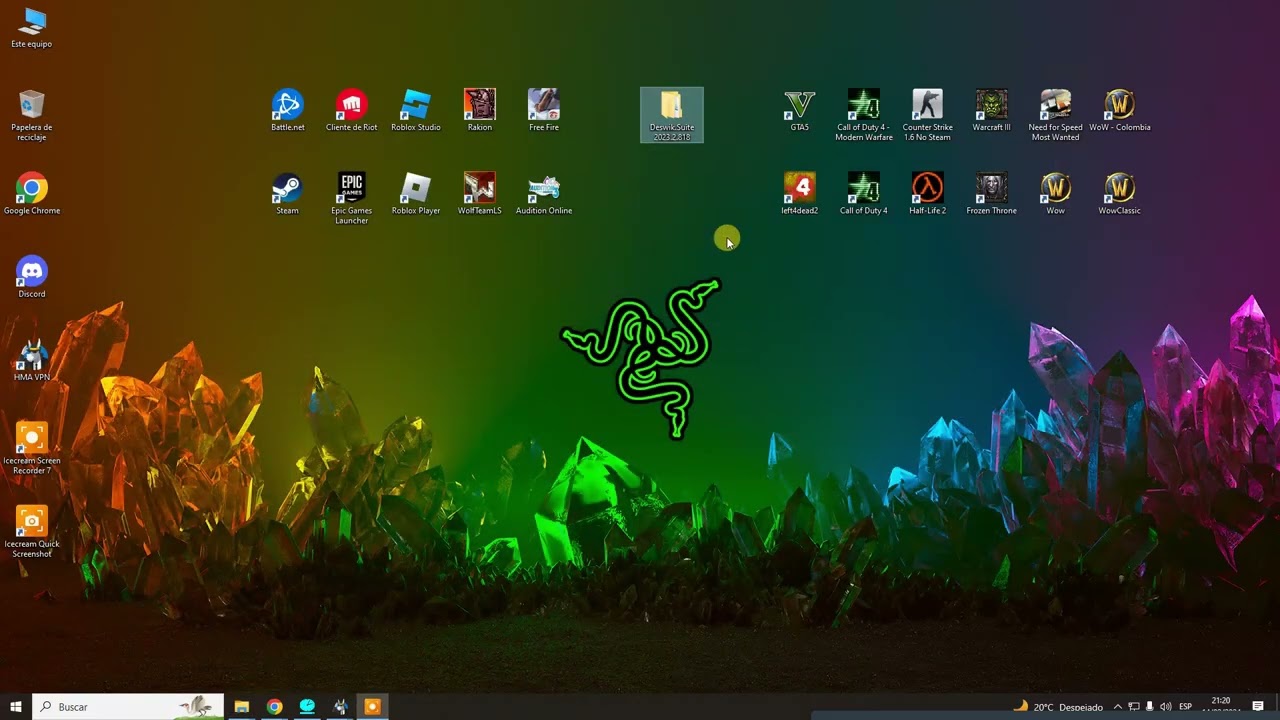The height and width of the screenshot is (720, 1280).
Task: Click the device tray icon beside volume
Action: click(1150, 706)
